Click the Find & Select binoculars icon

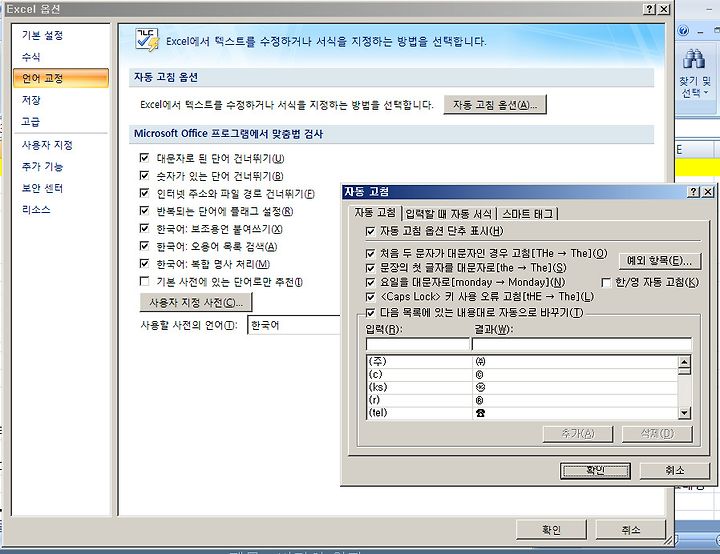coord(694,61)
